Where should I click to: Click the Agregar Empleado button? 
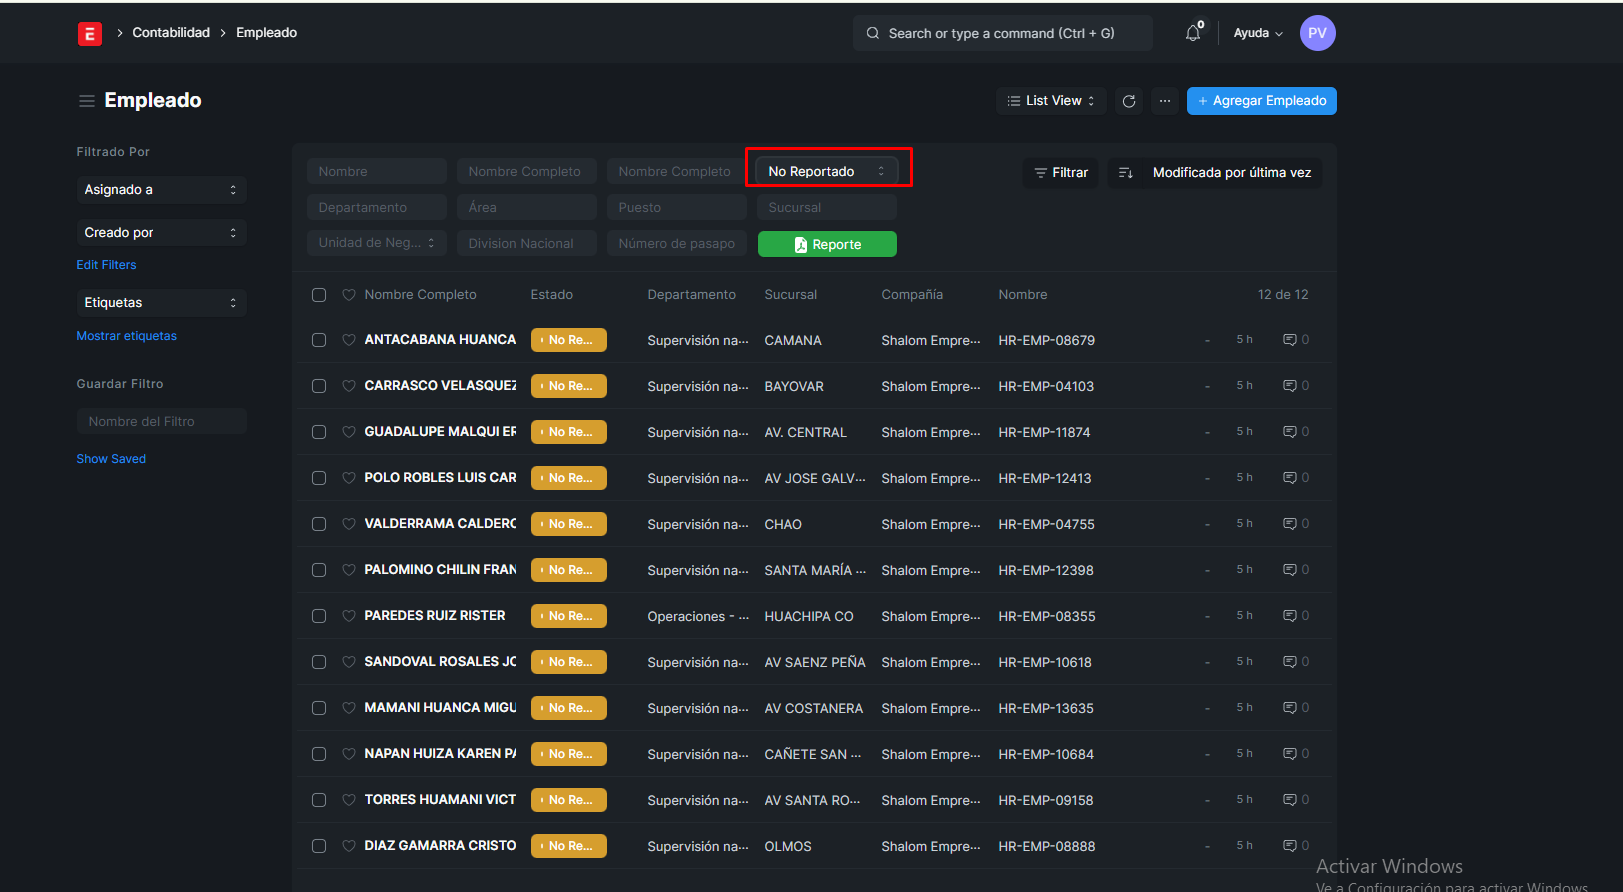click(1261, 101)
